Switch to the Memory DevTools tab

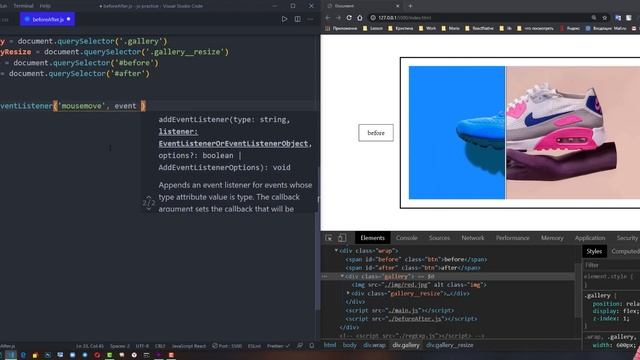click(x=552, y=238)
